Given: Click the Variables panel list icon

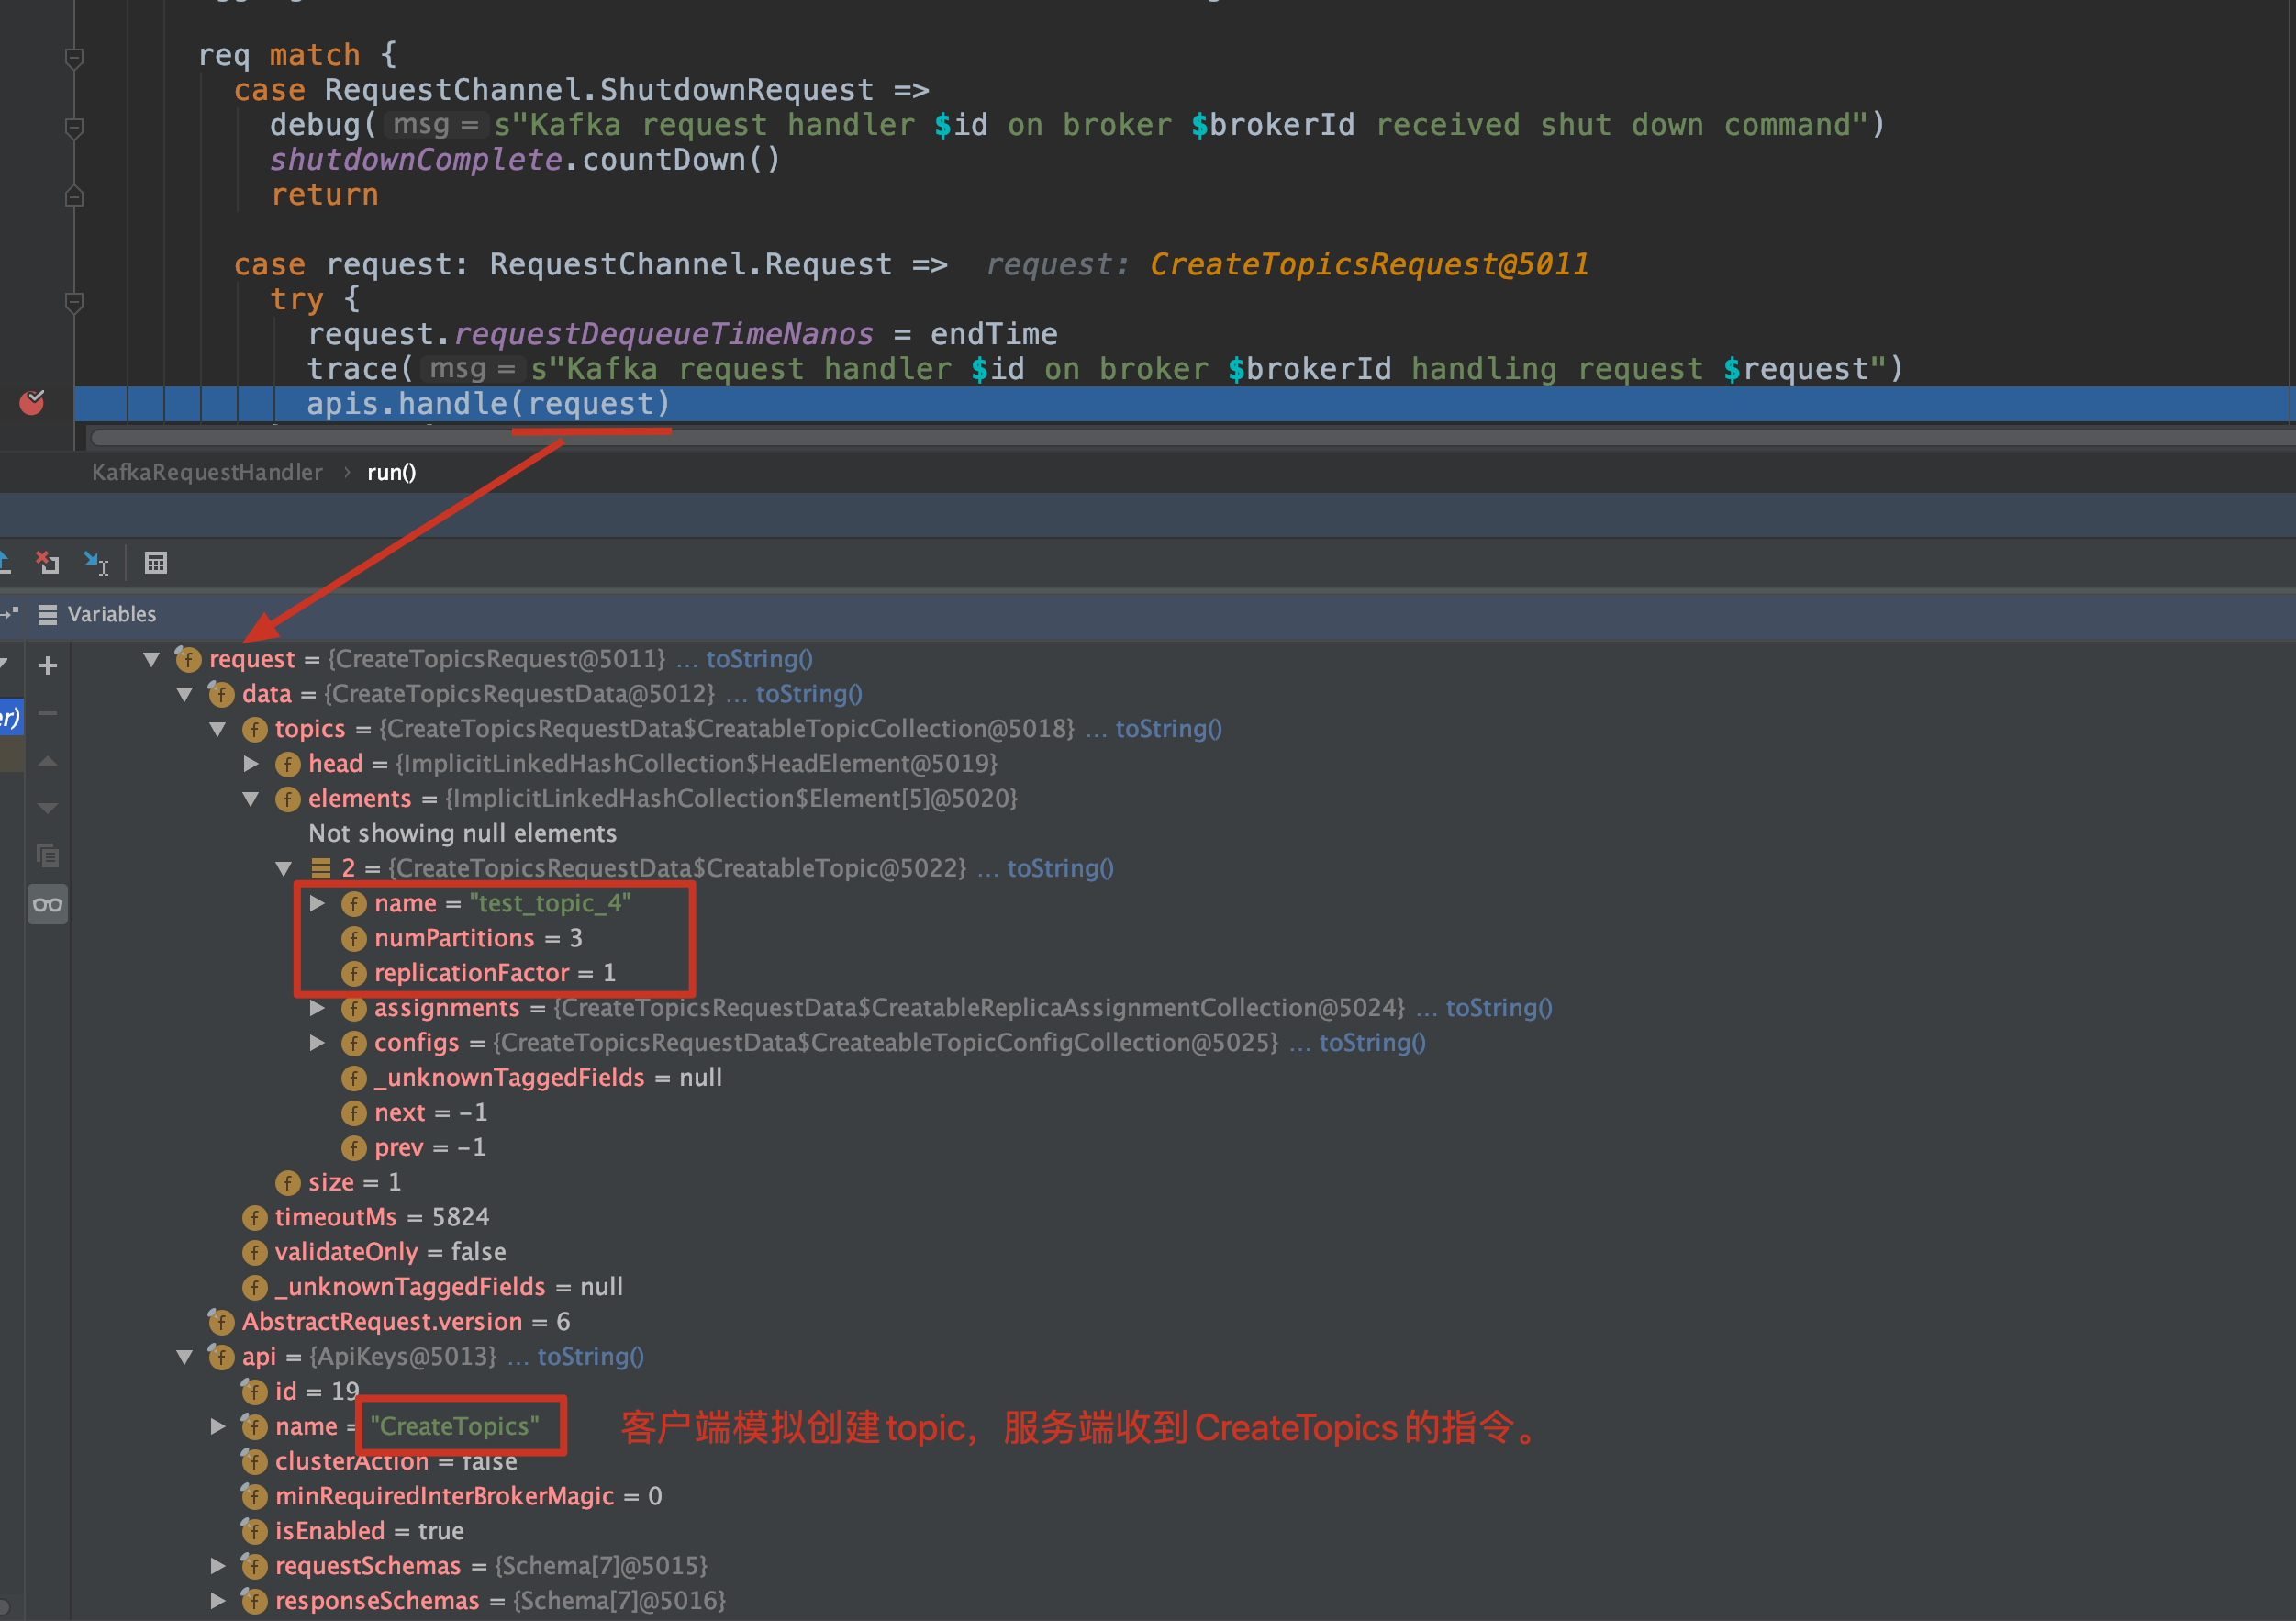Looking at the screenshot, I should (47, 615).
